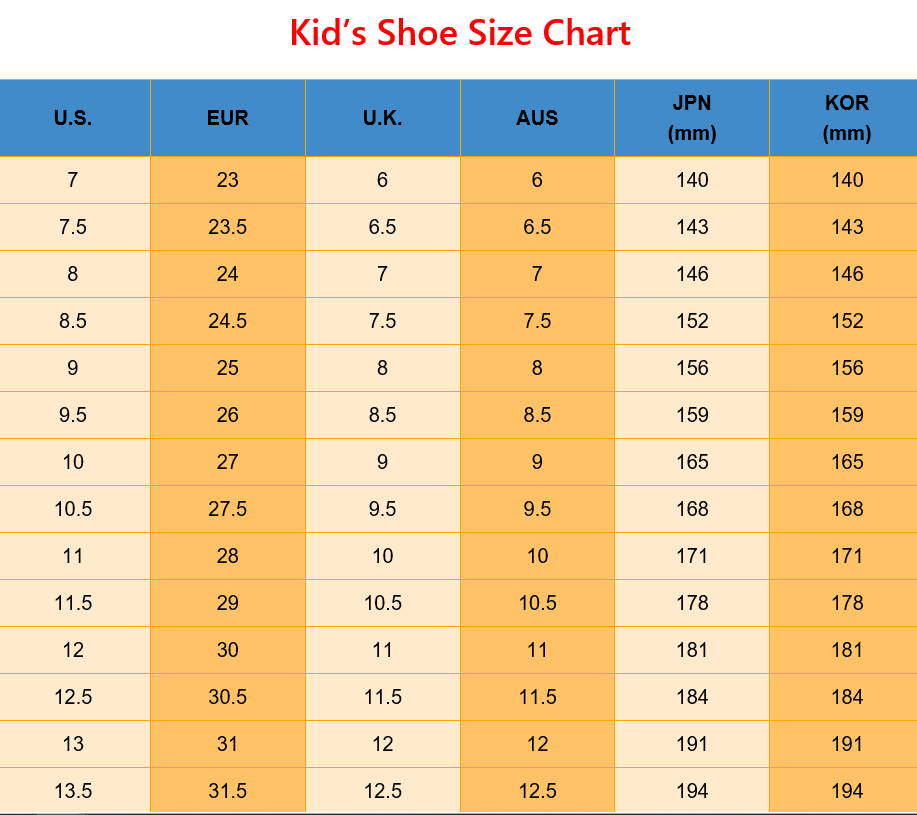The height and width of the screenshot is (815, 917).
Task: Click the EUR 31.5 cell
Action: tap(227, 791)
